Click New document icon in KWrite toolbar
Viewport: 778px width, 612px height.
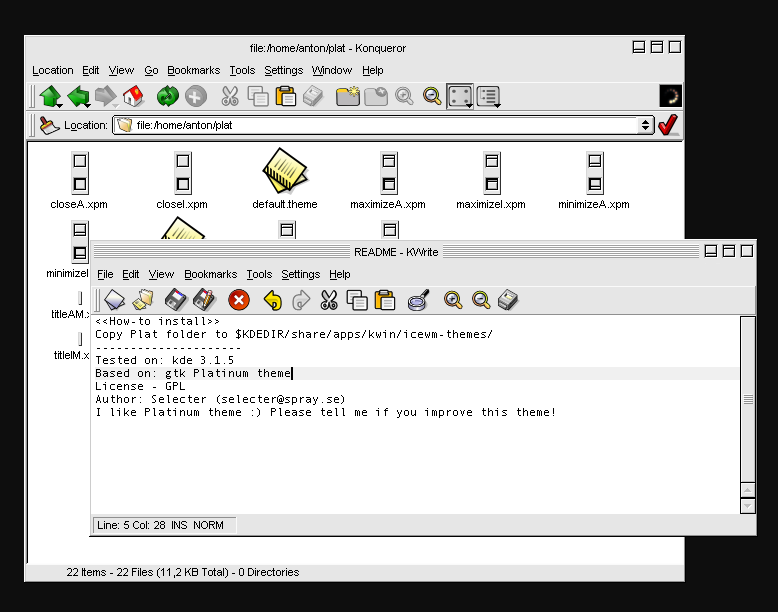(x=115, y=300)
